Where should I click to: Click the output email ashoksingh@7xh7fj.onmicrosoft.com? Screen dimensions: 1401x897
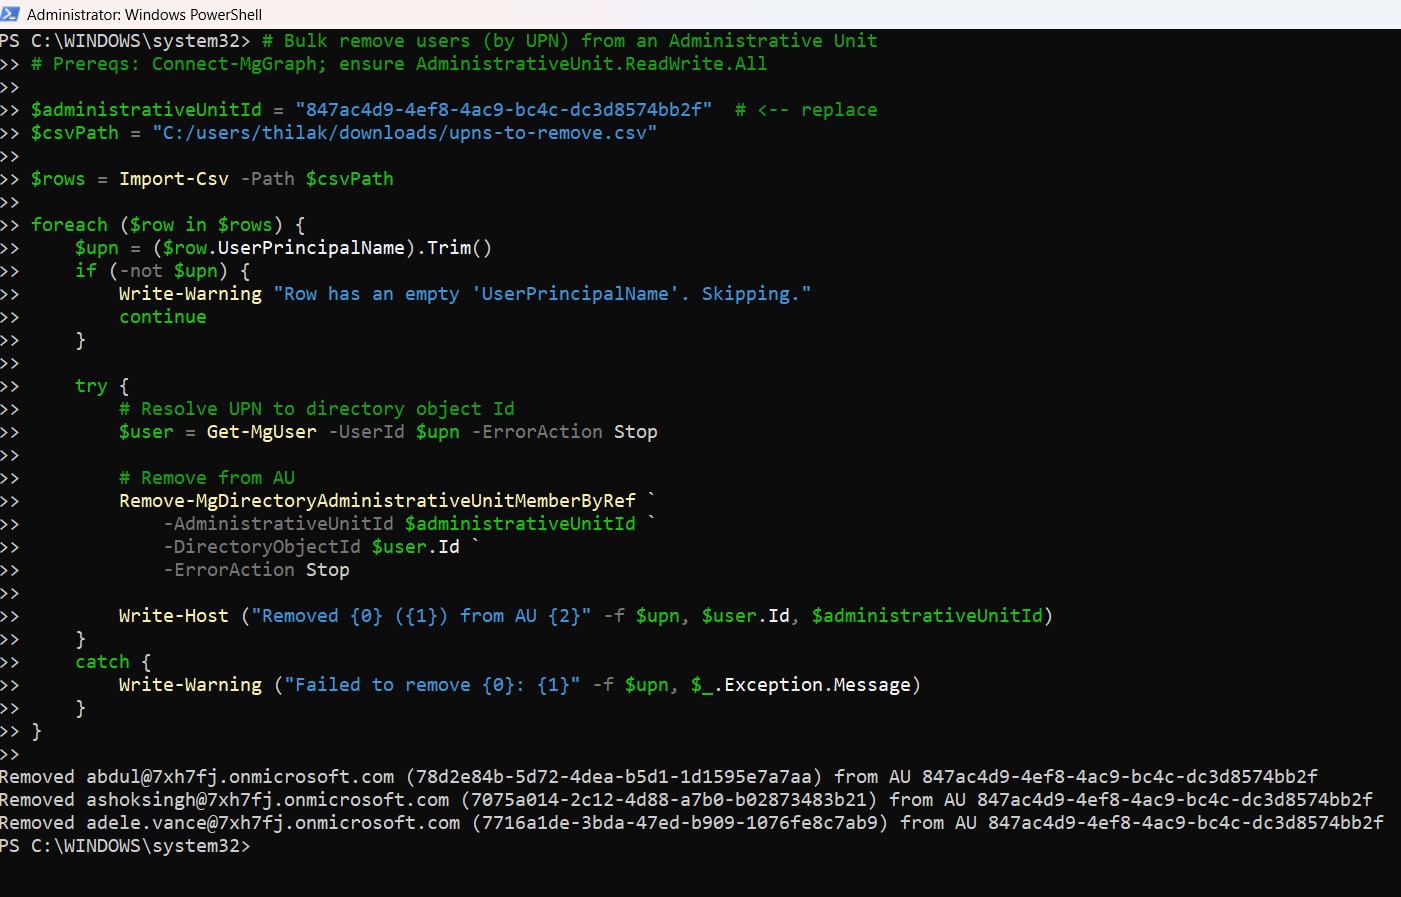click(x=267, y=800)
